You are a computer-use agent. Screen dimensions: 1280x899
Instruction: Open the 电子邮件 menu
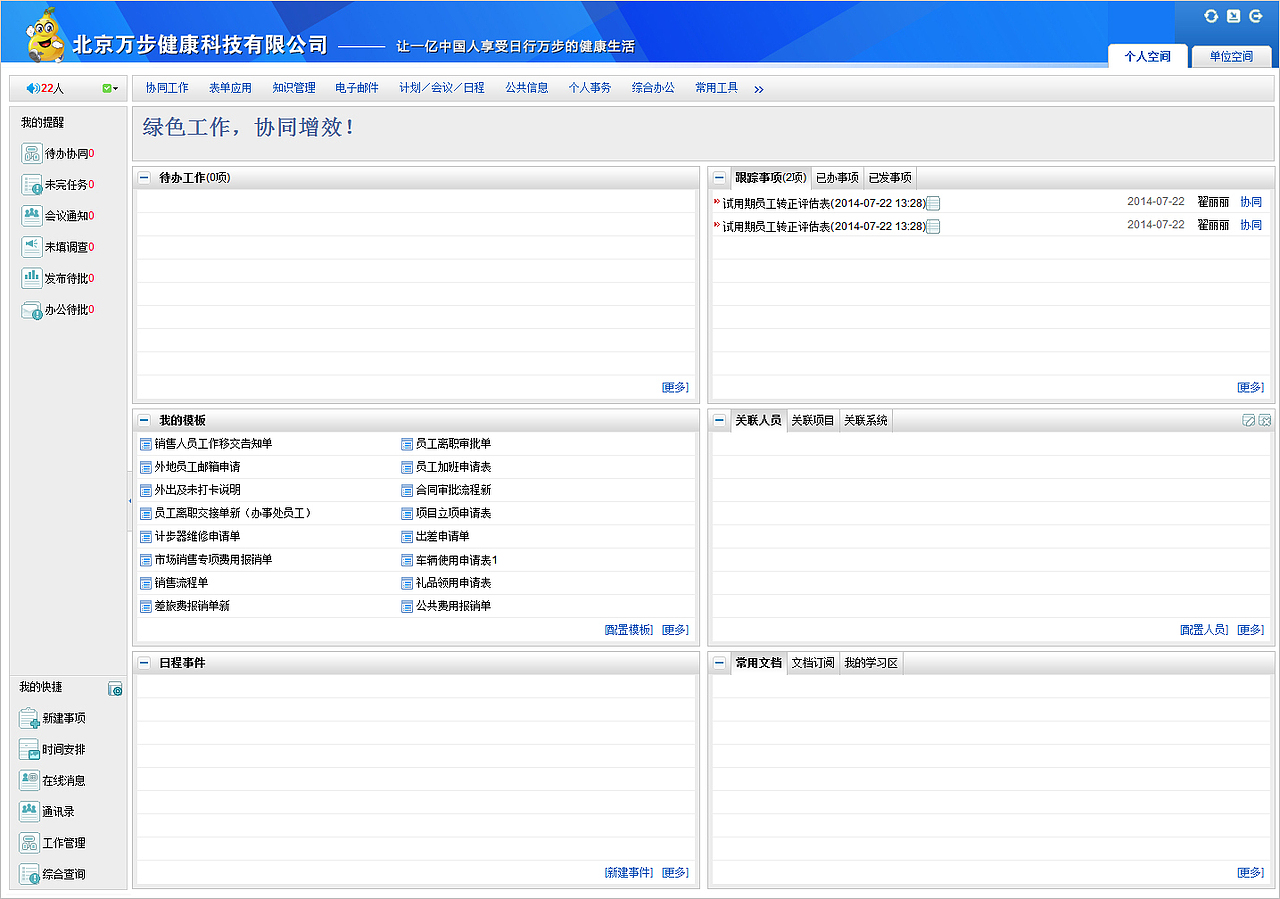click(357, 88)
